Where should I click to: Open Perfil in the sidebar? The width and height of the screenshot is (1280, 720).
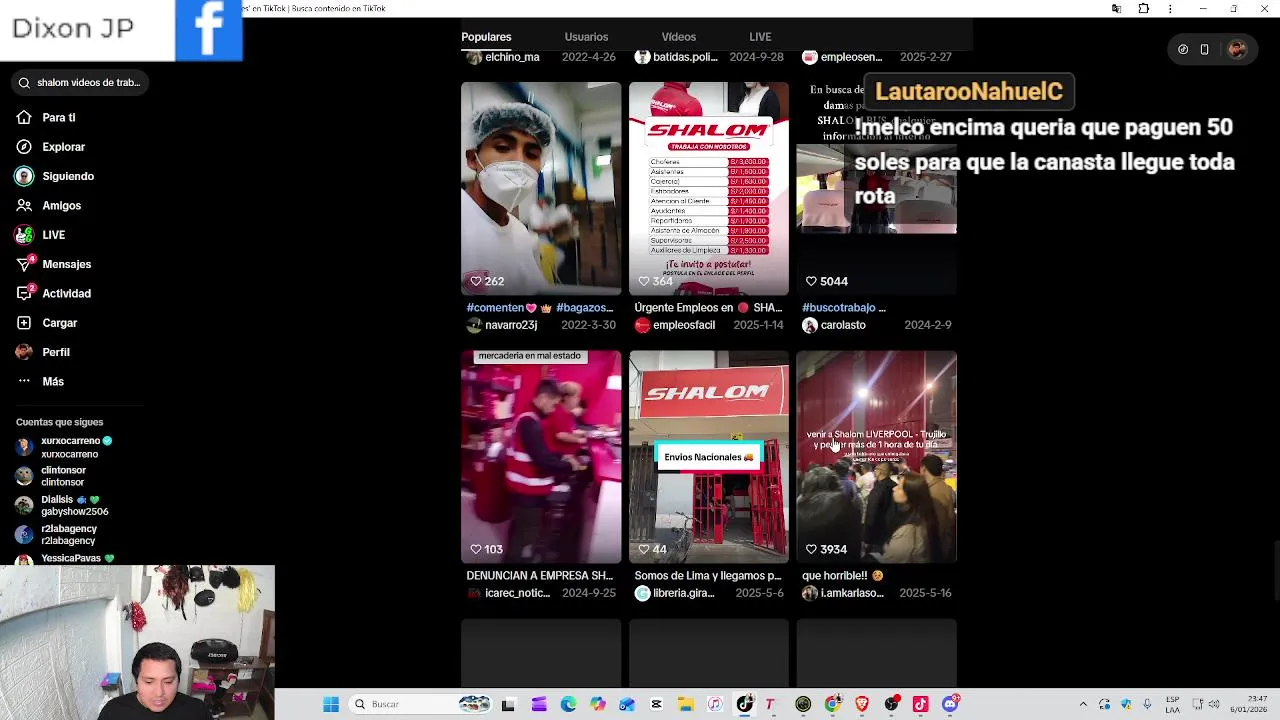pos(43,352)
